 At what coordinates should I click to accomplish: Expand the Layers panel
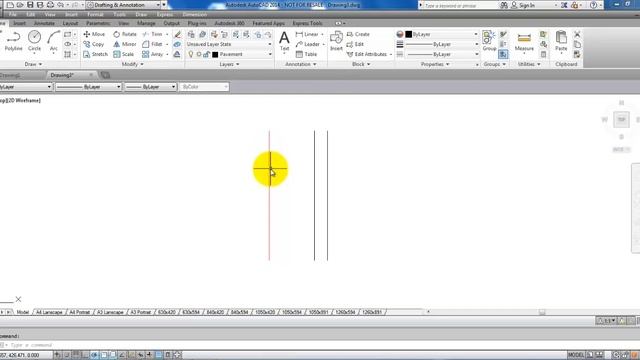(229, 64)
